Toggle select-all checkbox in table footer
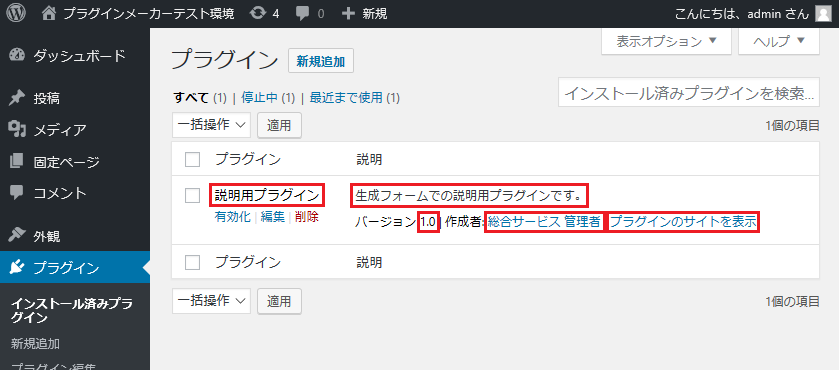 [x=192, y=262]
